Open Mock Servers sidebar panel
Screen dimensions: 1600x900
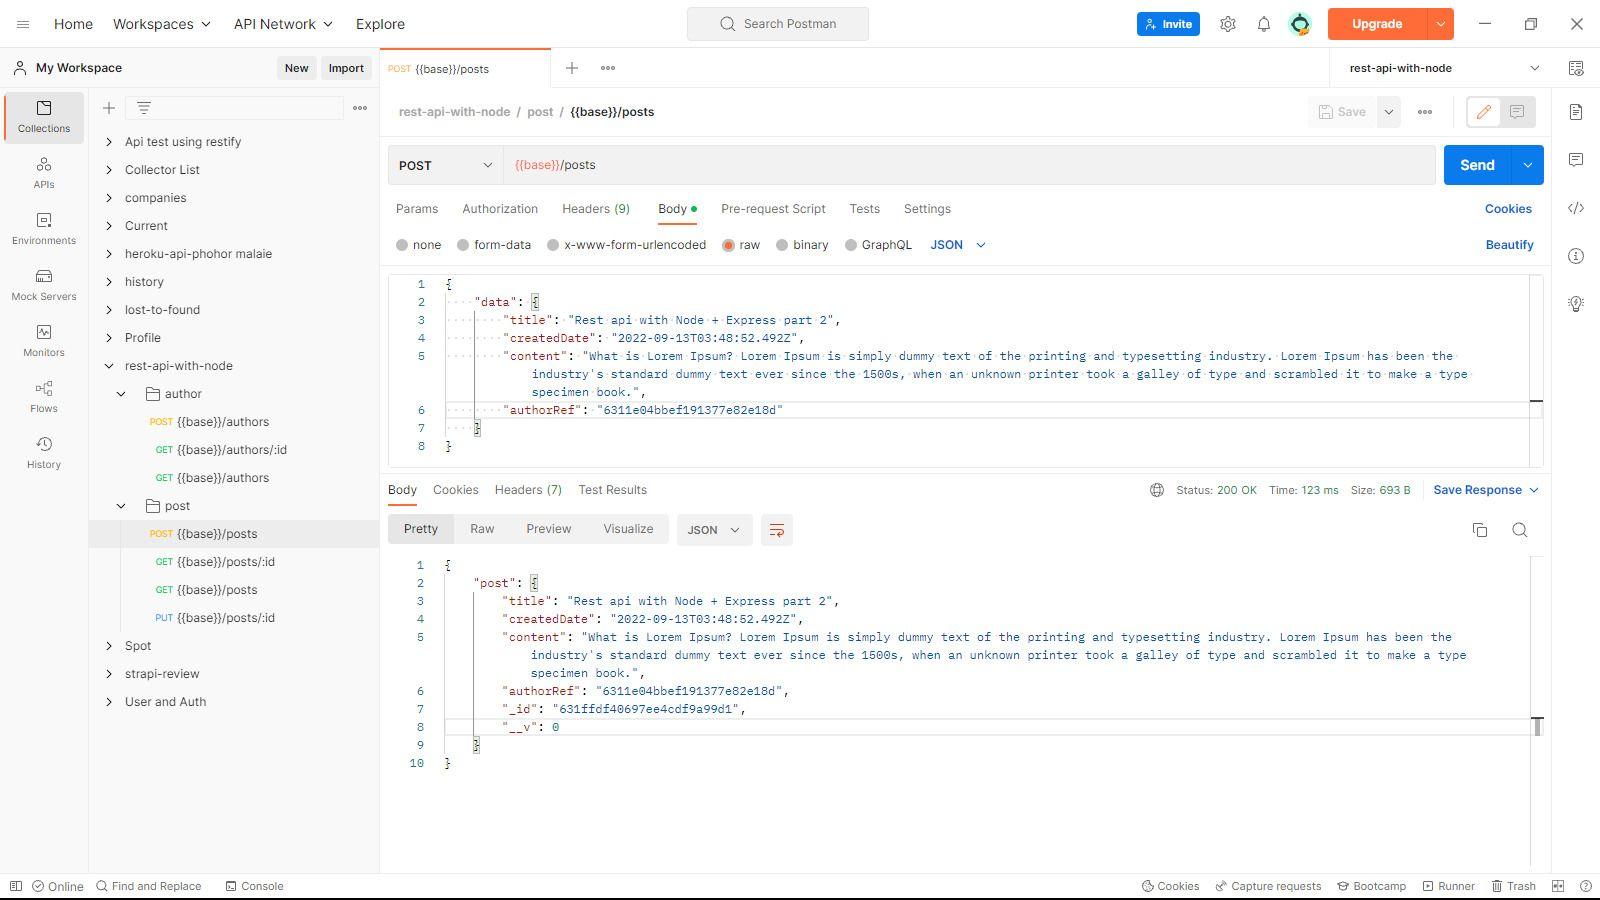pyautogui.click(x=44, y=284)
